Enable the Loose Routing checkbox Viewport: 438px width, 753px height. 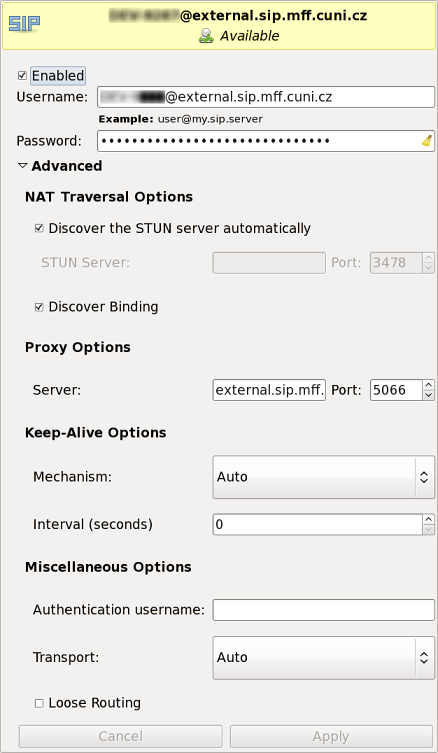[39, 704]
